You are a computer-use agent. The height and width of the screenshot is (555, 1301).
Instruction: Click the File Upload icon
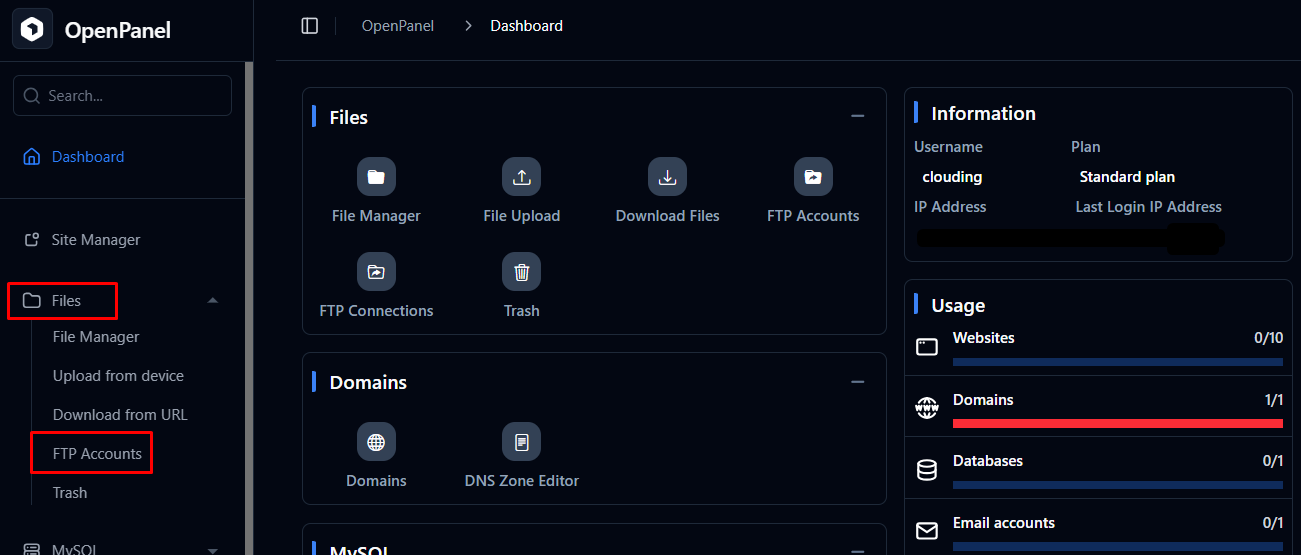[521, 177]
